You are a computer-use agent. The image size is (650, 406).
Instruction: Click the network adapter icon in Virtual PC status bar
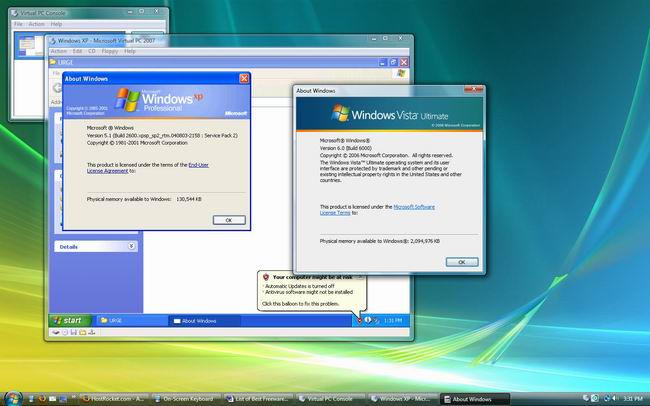tap(92, 332)
